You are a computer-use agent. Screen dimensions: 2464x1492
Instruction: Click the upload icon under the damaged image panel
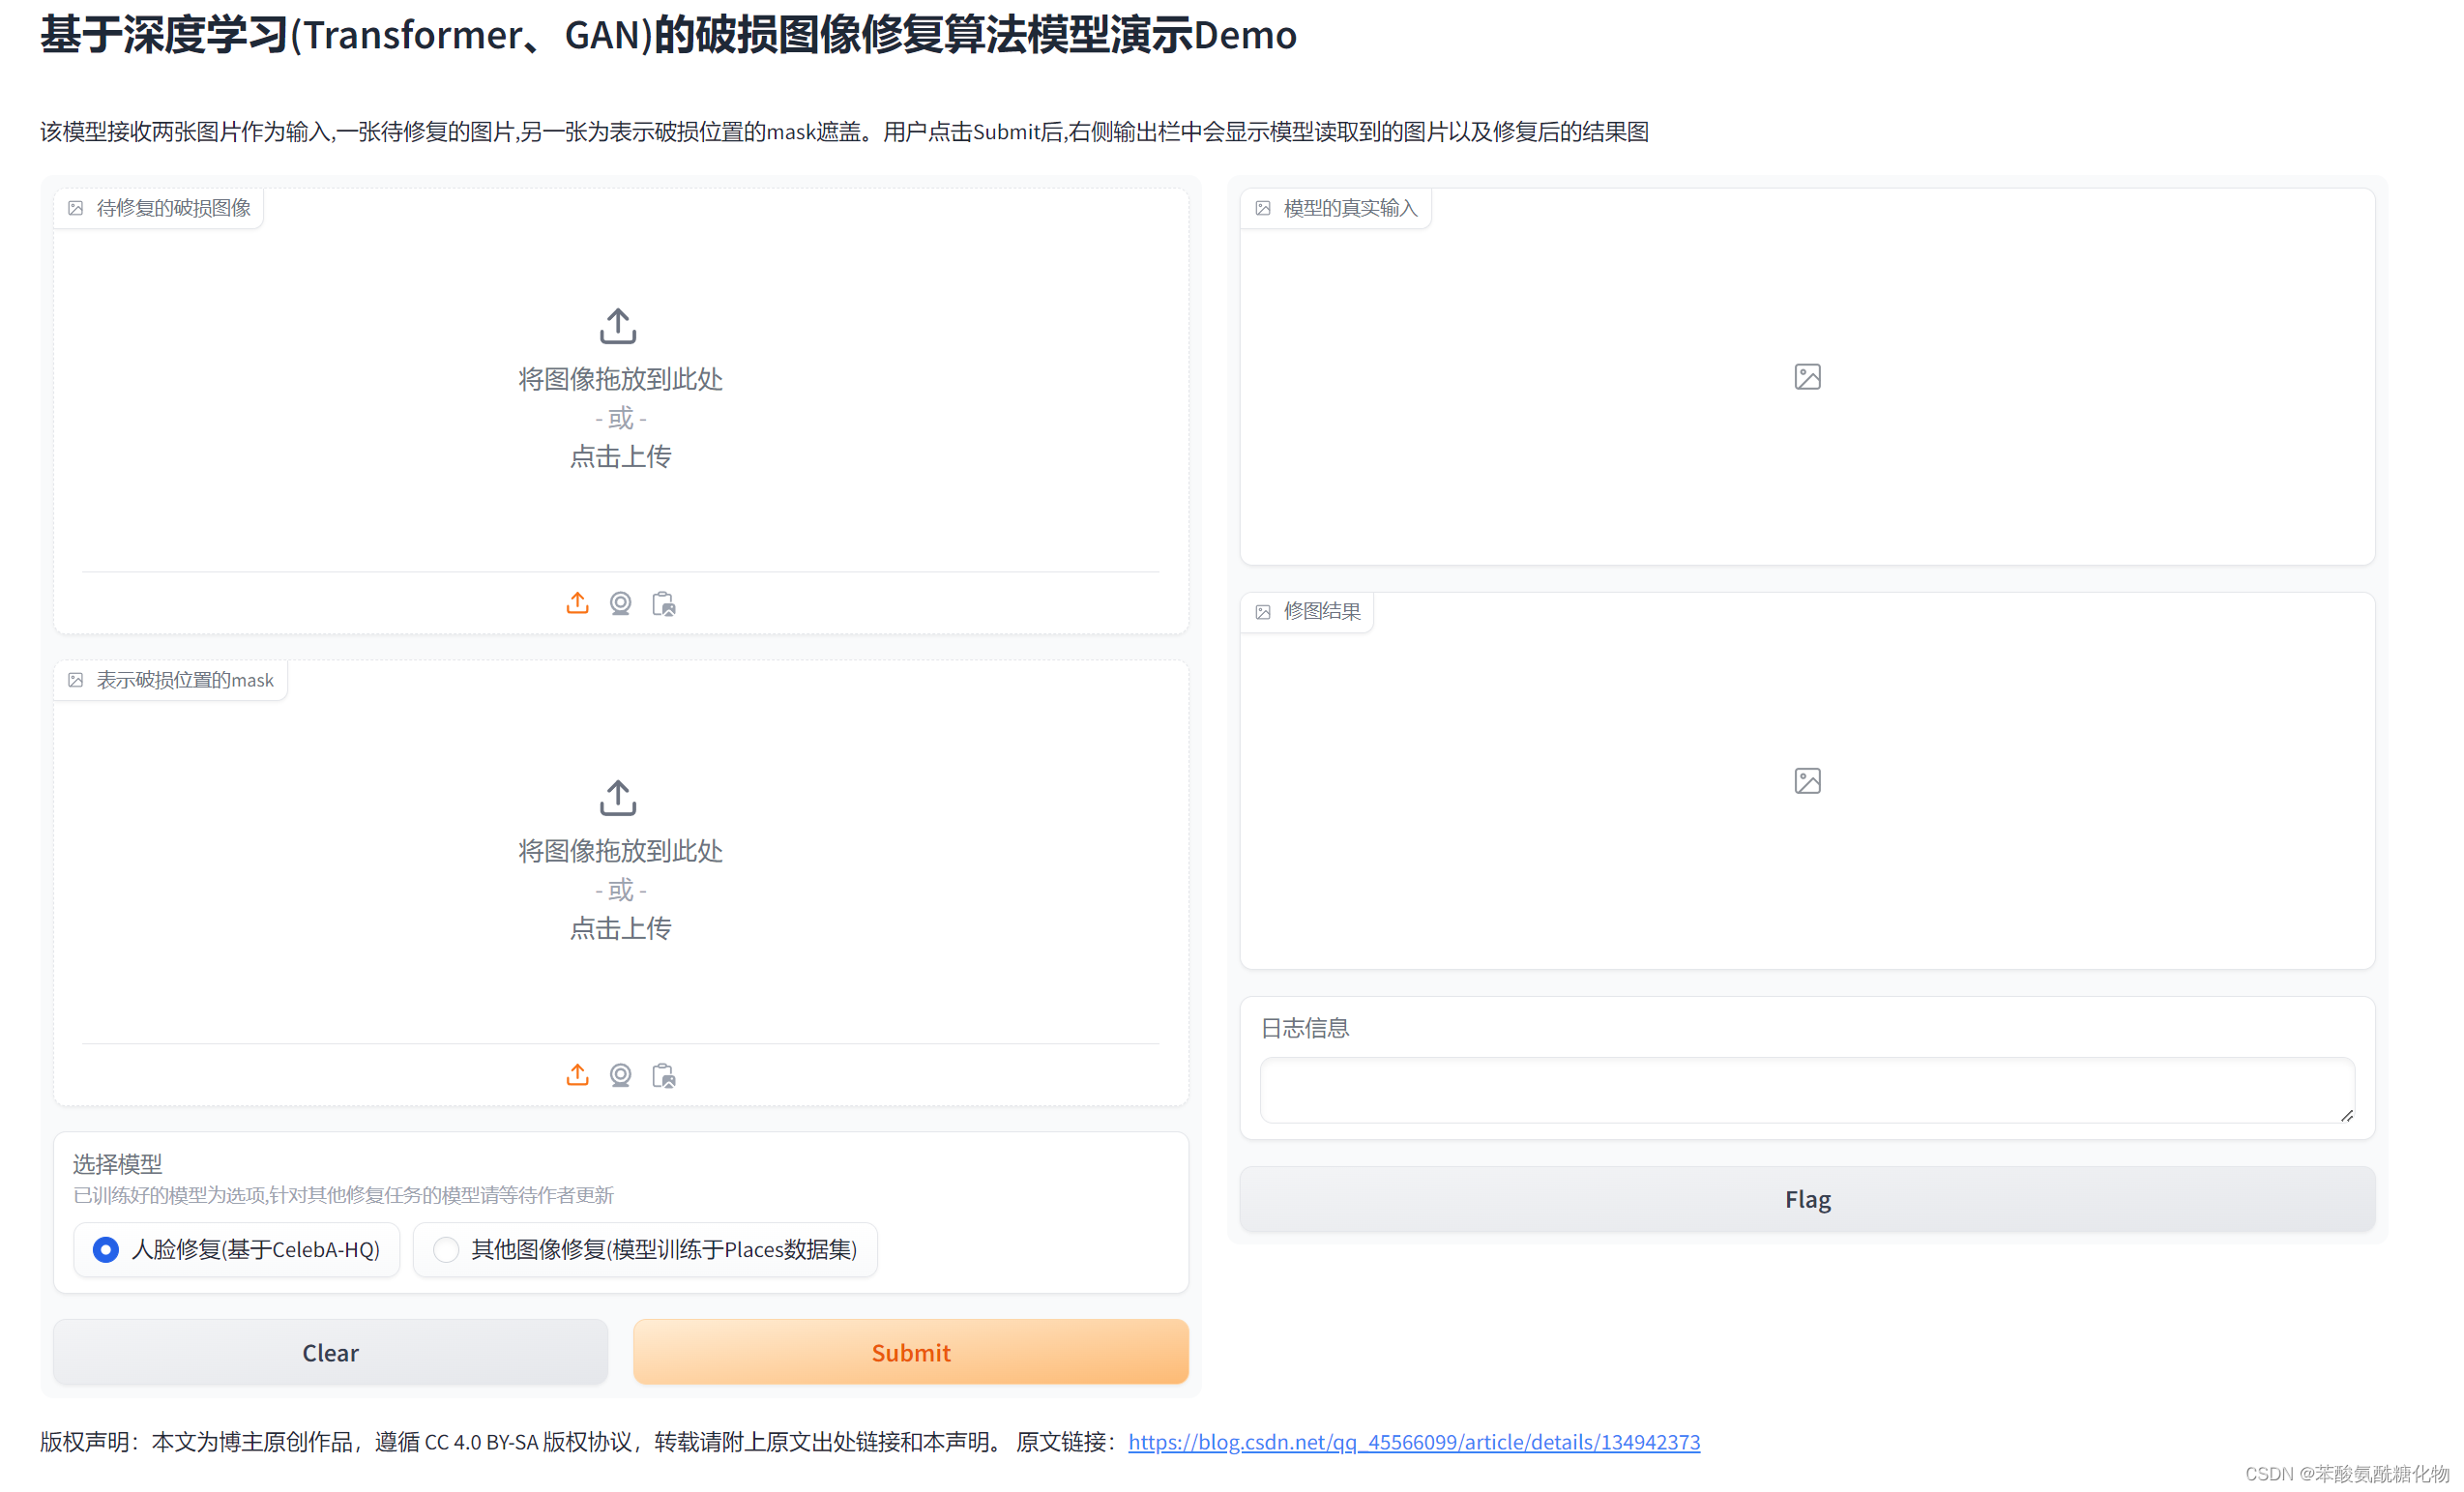(x=577, y=603)
